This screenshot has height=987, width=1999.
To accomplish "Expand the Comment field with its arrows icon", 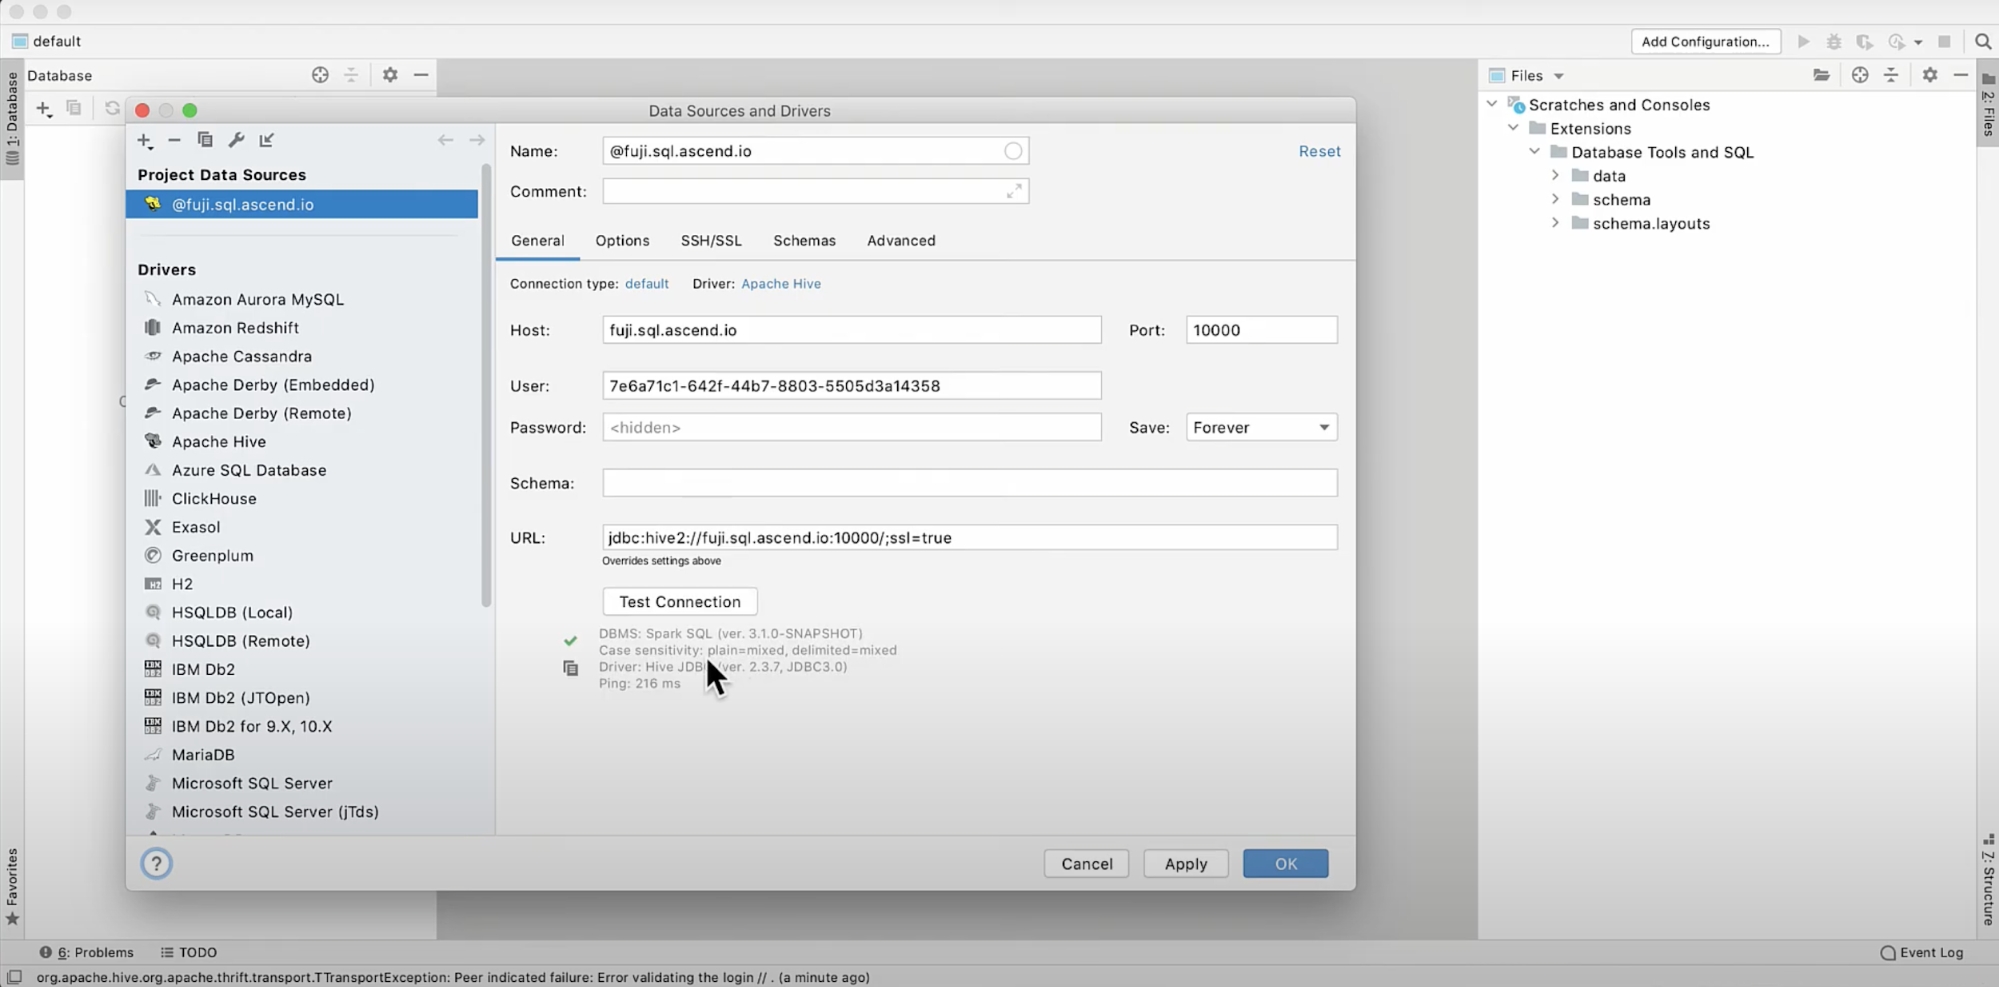I will pos(1014,191).
